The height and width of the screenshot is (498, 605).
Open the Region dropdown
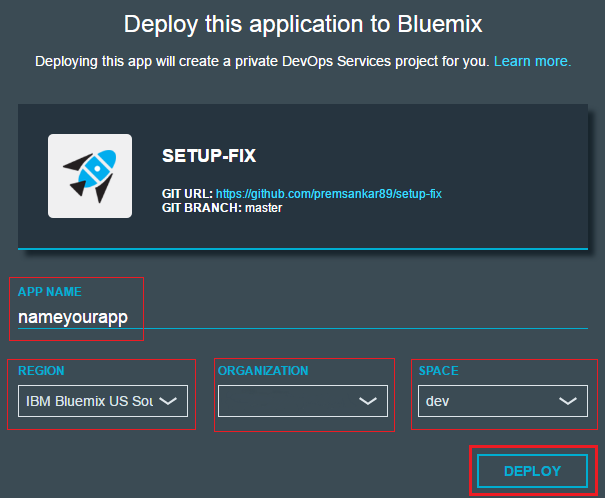(x=103, y=401)
